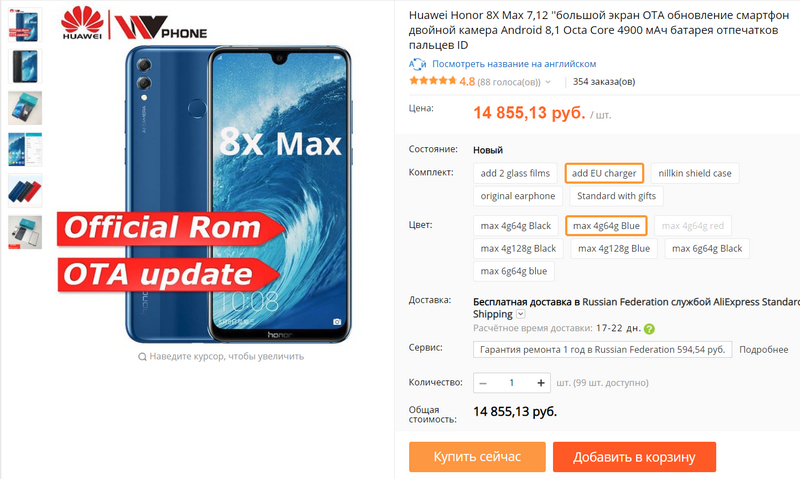Open the shipping method dropdown
The height and width of the screenshot is (479, 800).
(520, 314)
